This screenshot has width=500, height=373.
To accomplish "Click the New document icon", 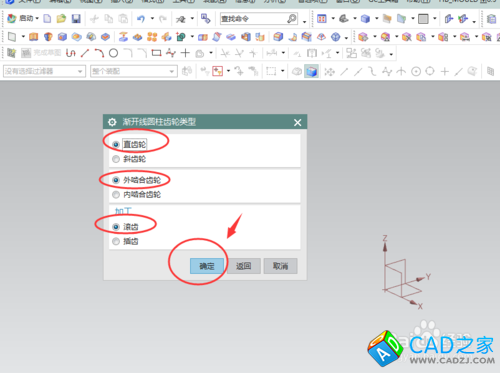I will [x=47, y=19].
